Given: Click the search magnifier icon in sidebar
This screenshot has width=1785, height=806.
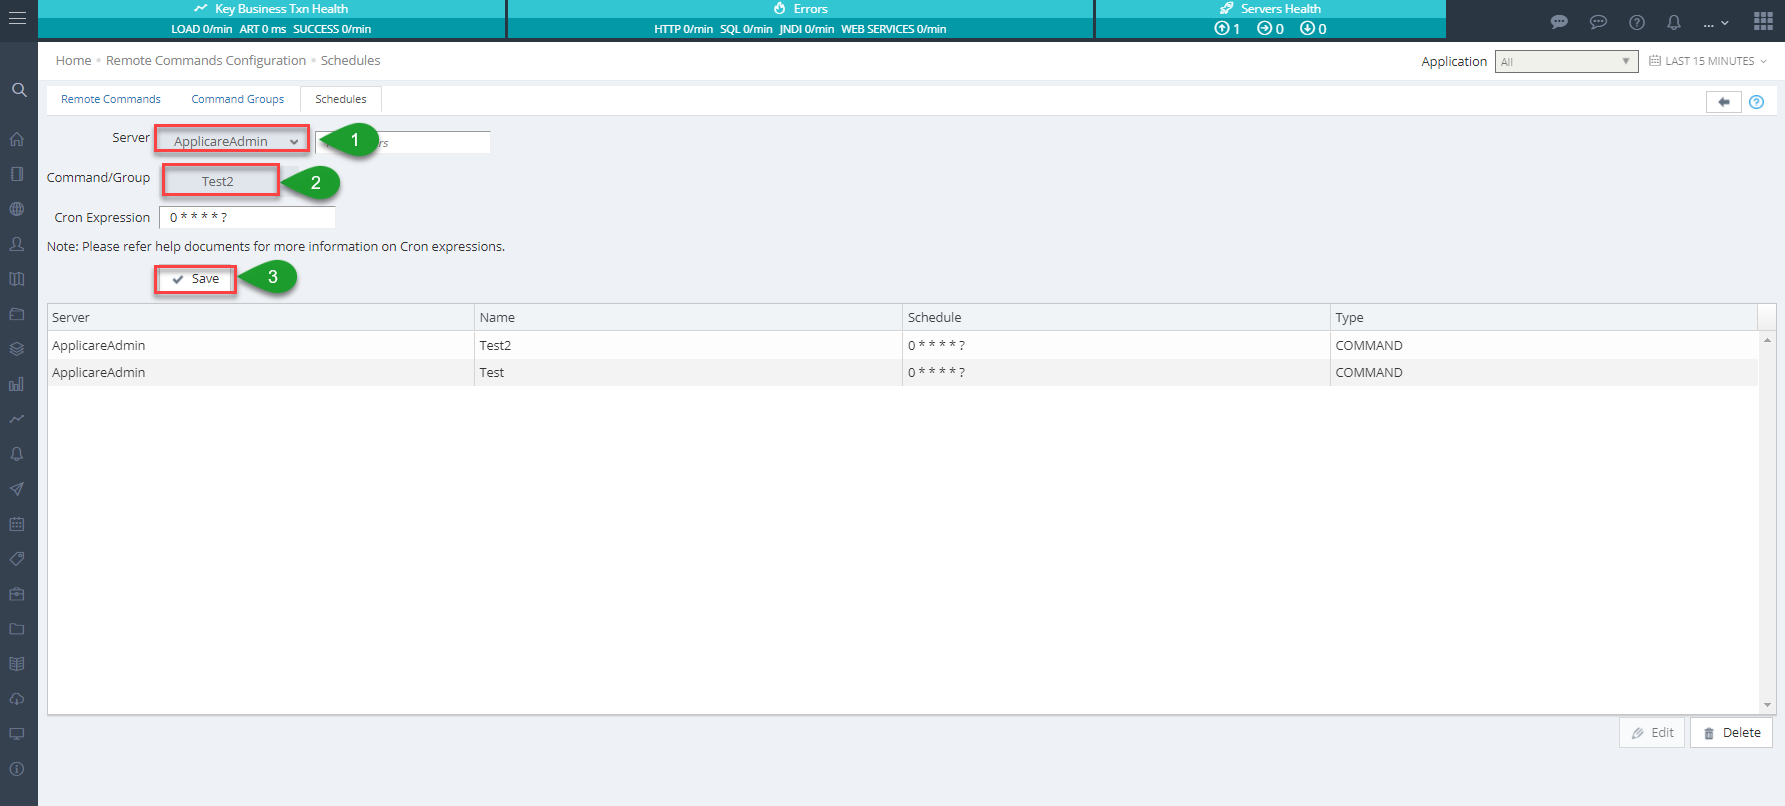Looking at the screenshot, I should [18, 90].
